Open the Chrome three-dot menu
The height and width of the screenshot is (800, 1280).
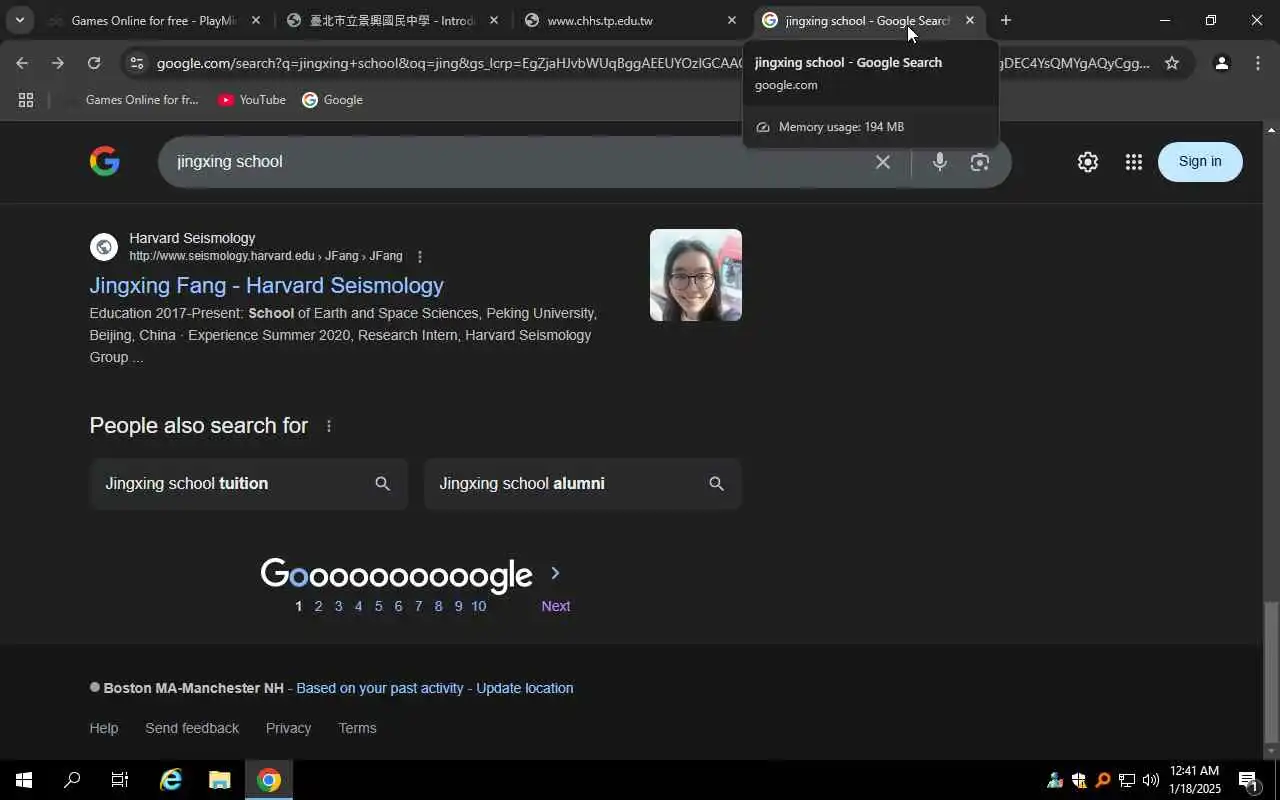[1258, 63]
